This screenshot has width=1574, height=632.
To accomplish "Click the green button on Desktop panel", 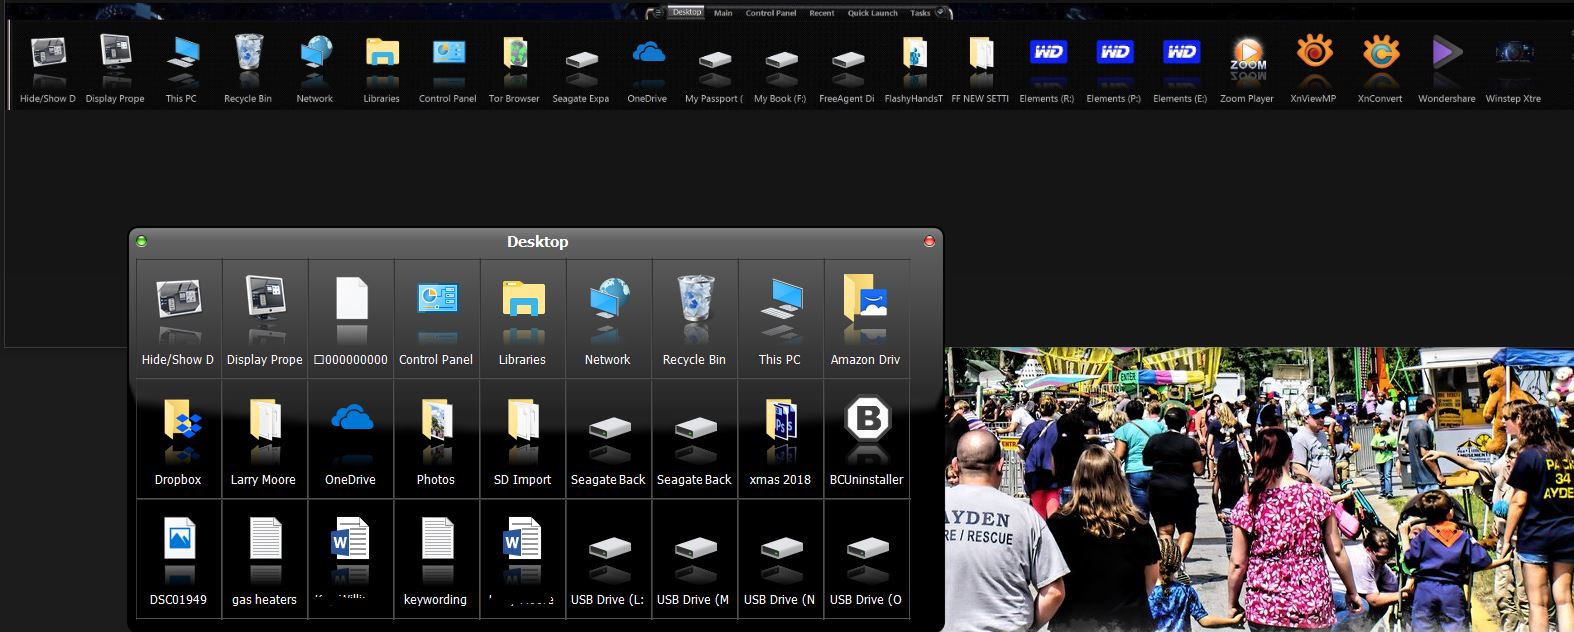I will 141,241.
